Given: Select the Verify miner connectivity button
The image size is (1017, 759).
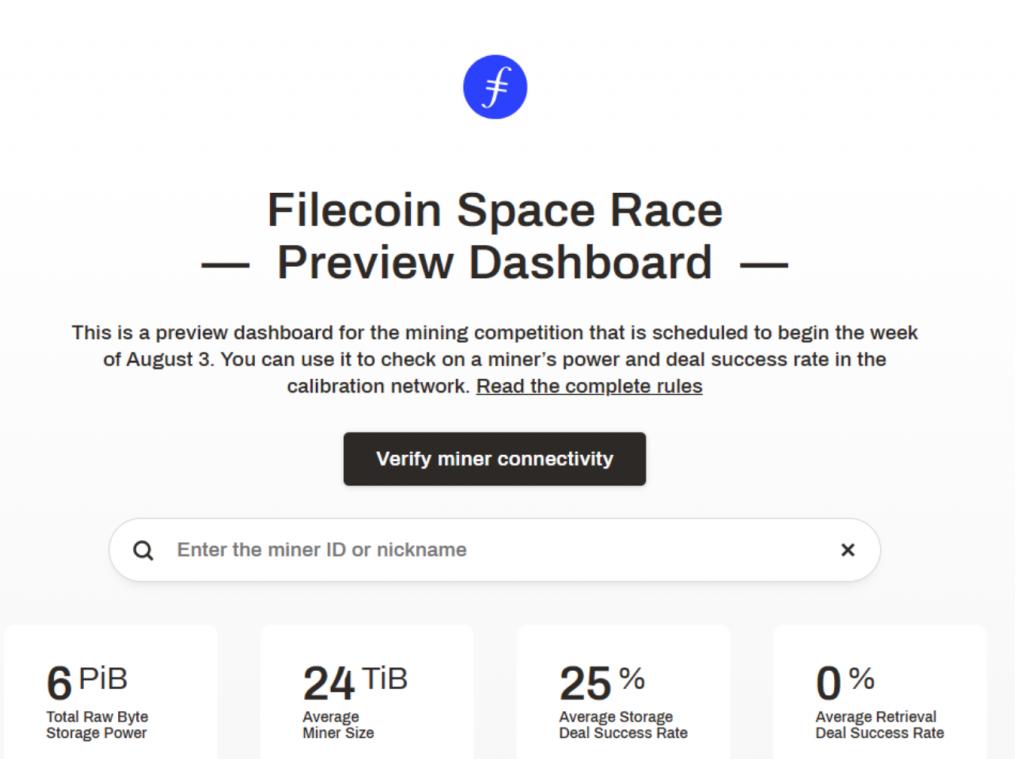Looking at the screenshot, I should tap(494, 459).
